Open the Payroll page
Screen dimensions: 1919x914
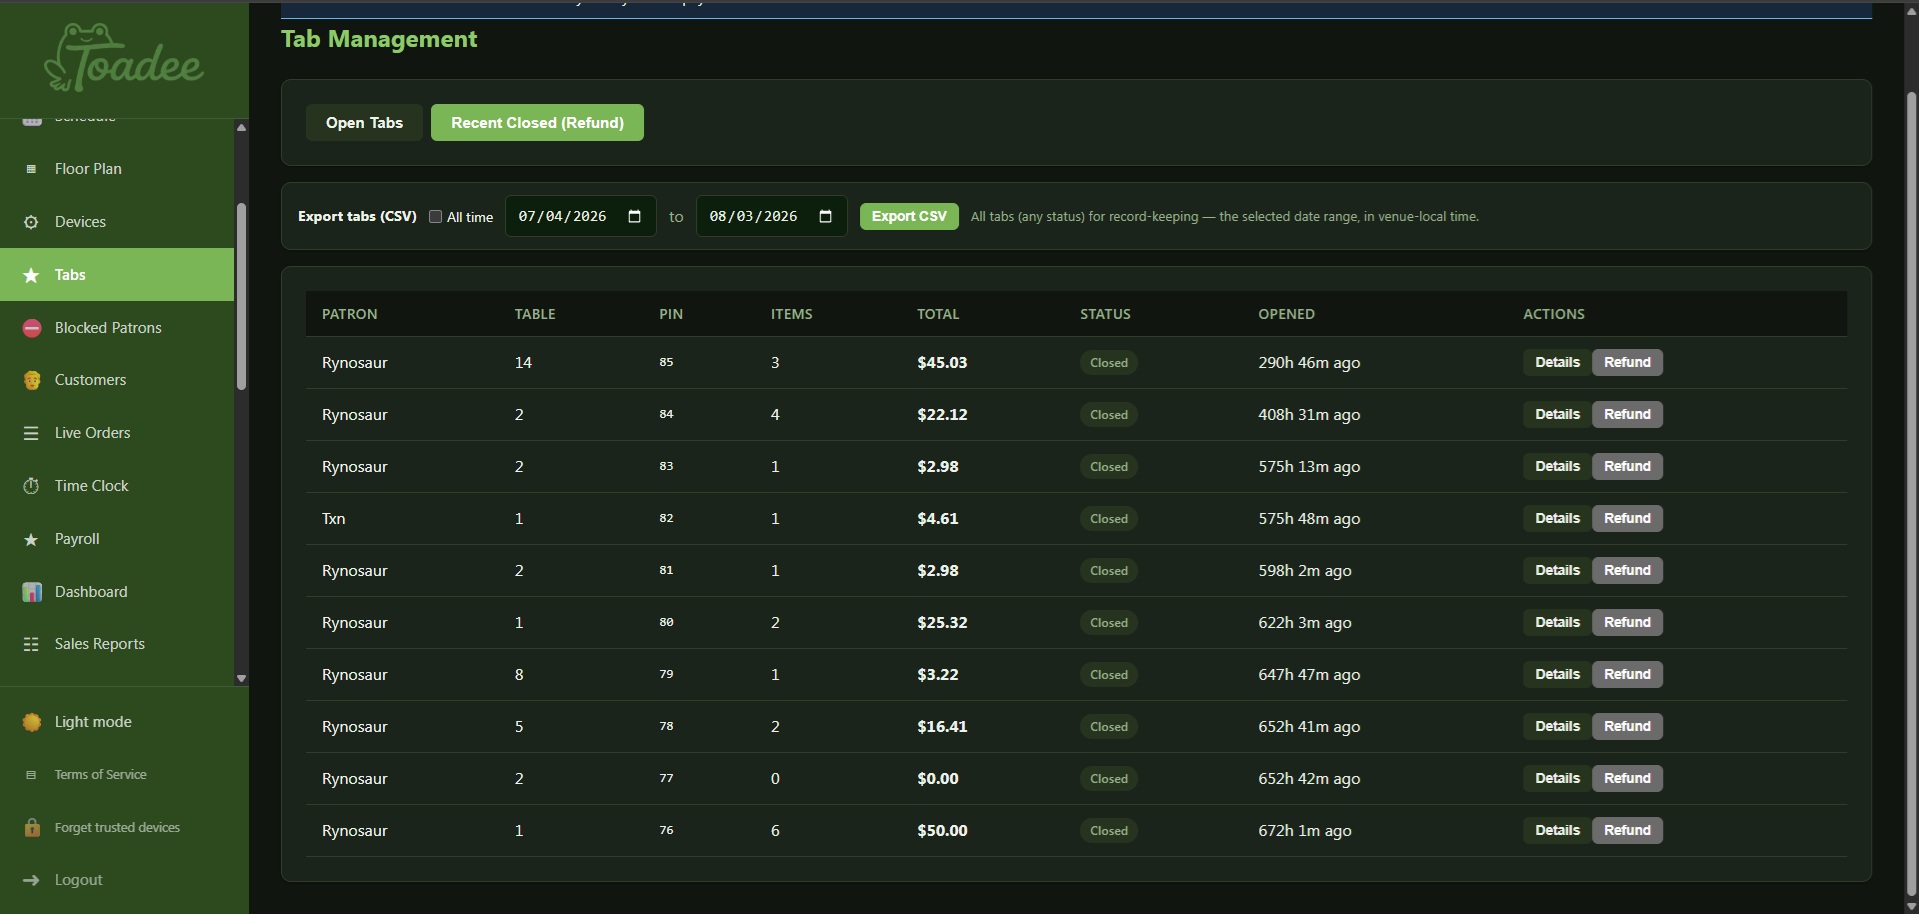pyautogui.click(x=117, y=539)
